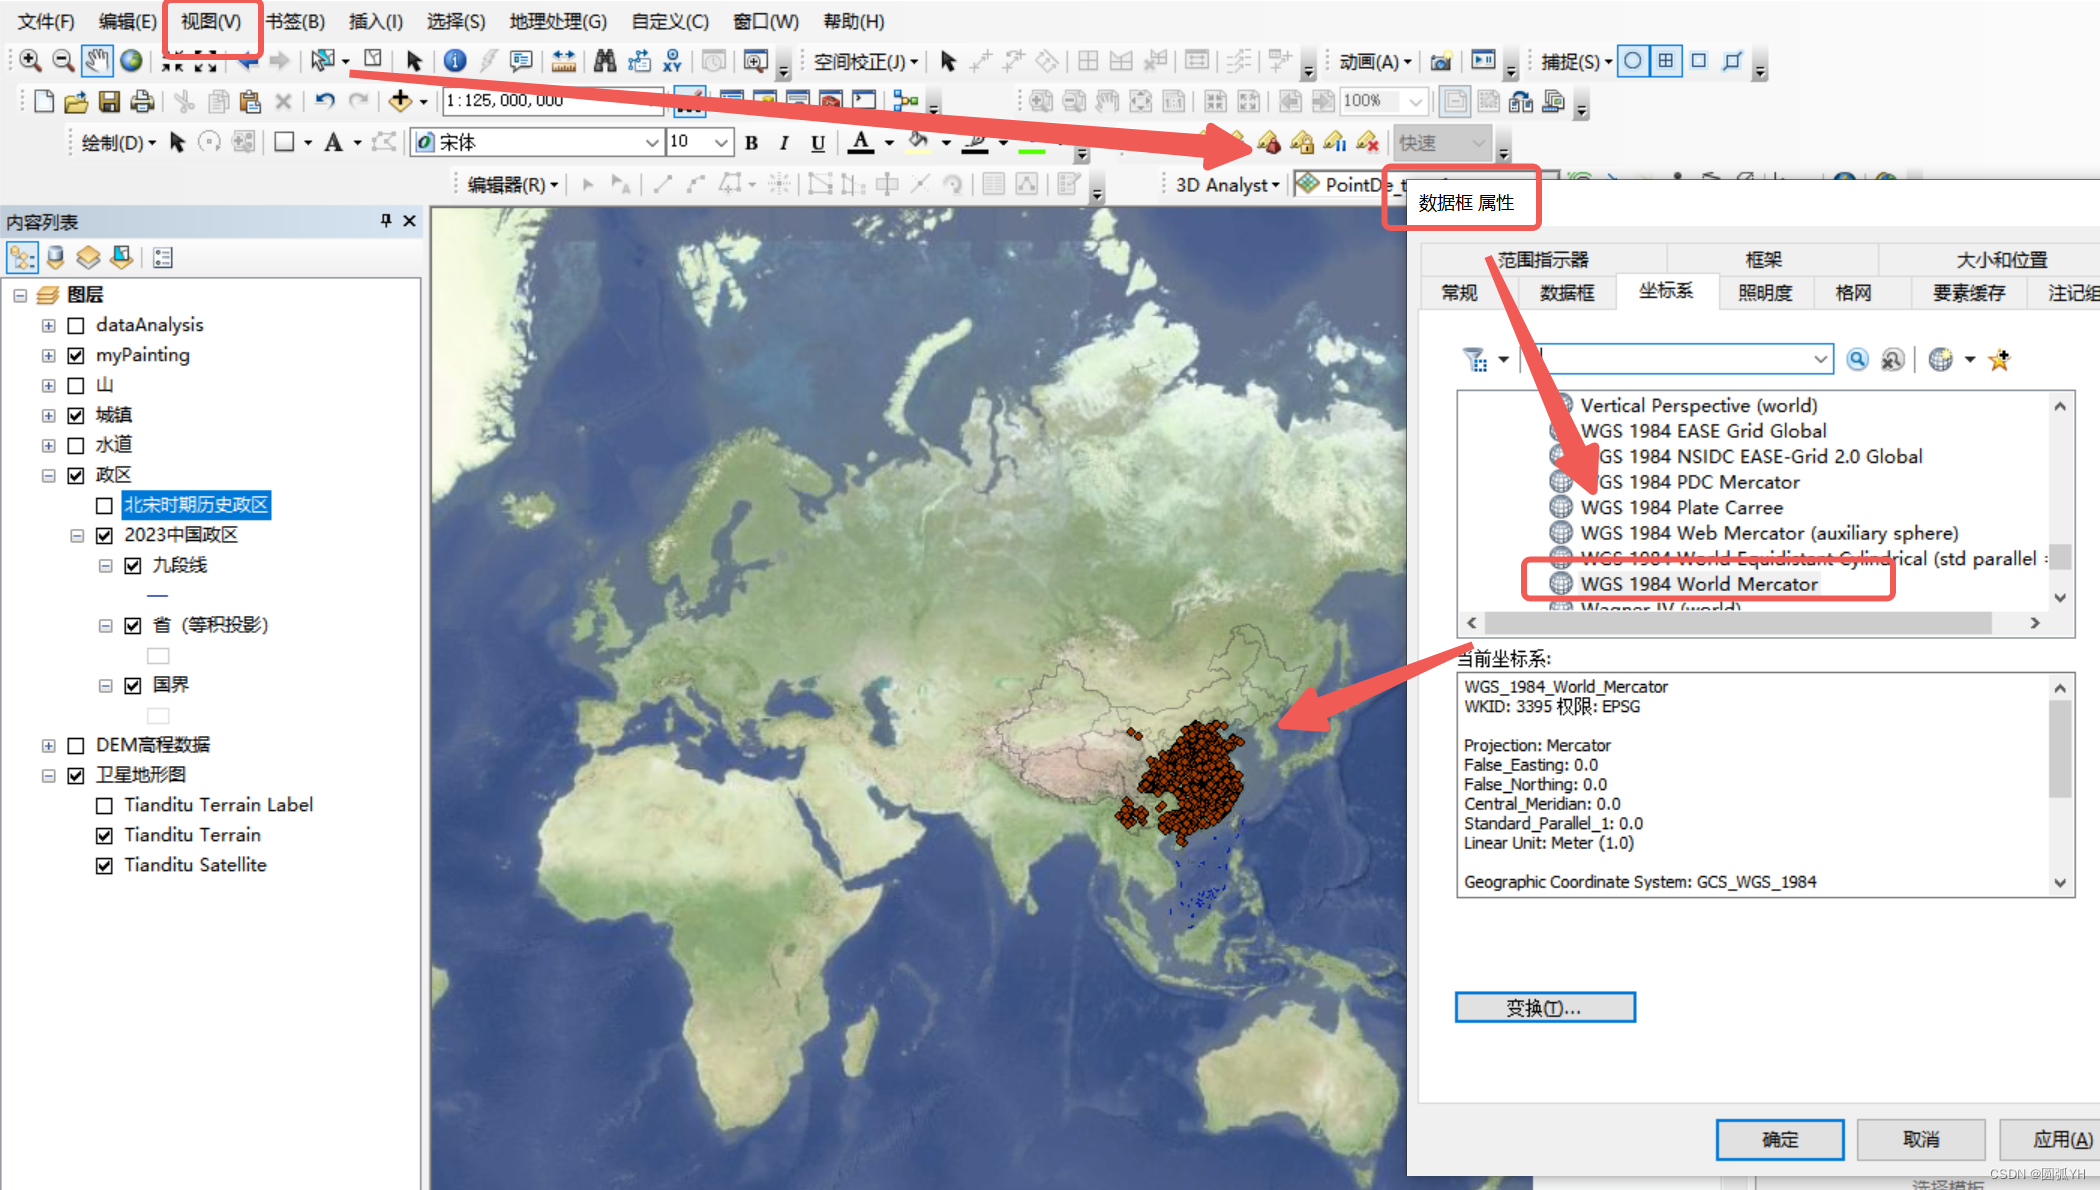Image resolution: width=2100 pixels, height=1190 pixels.
Task: Select the Identify tool
Action: coord(455,61)
